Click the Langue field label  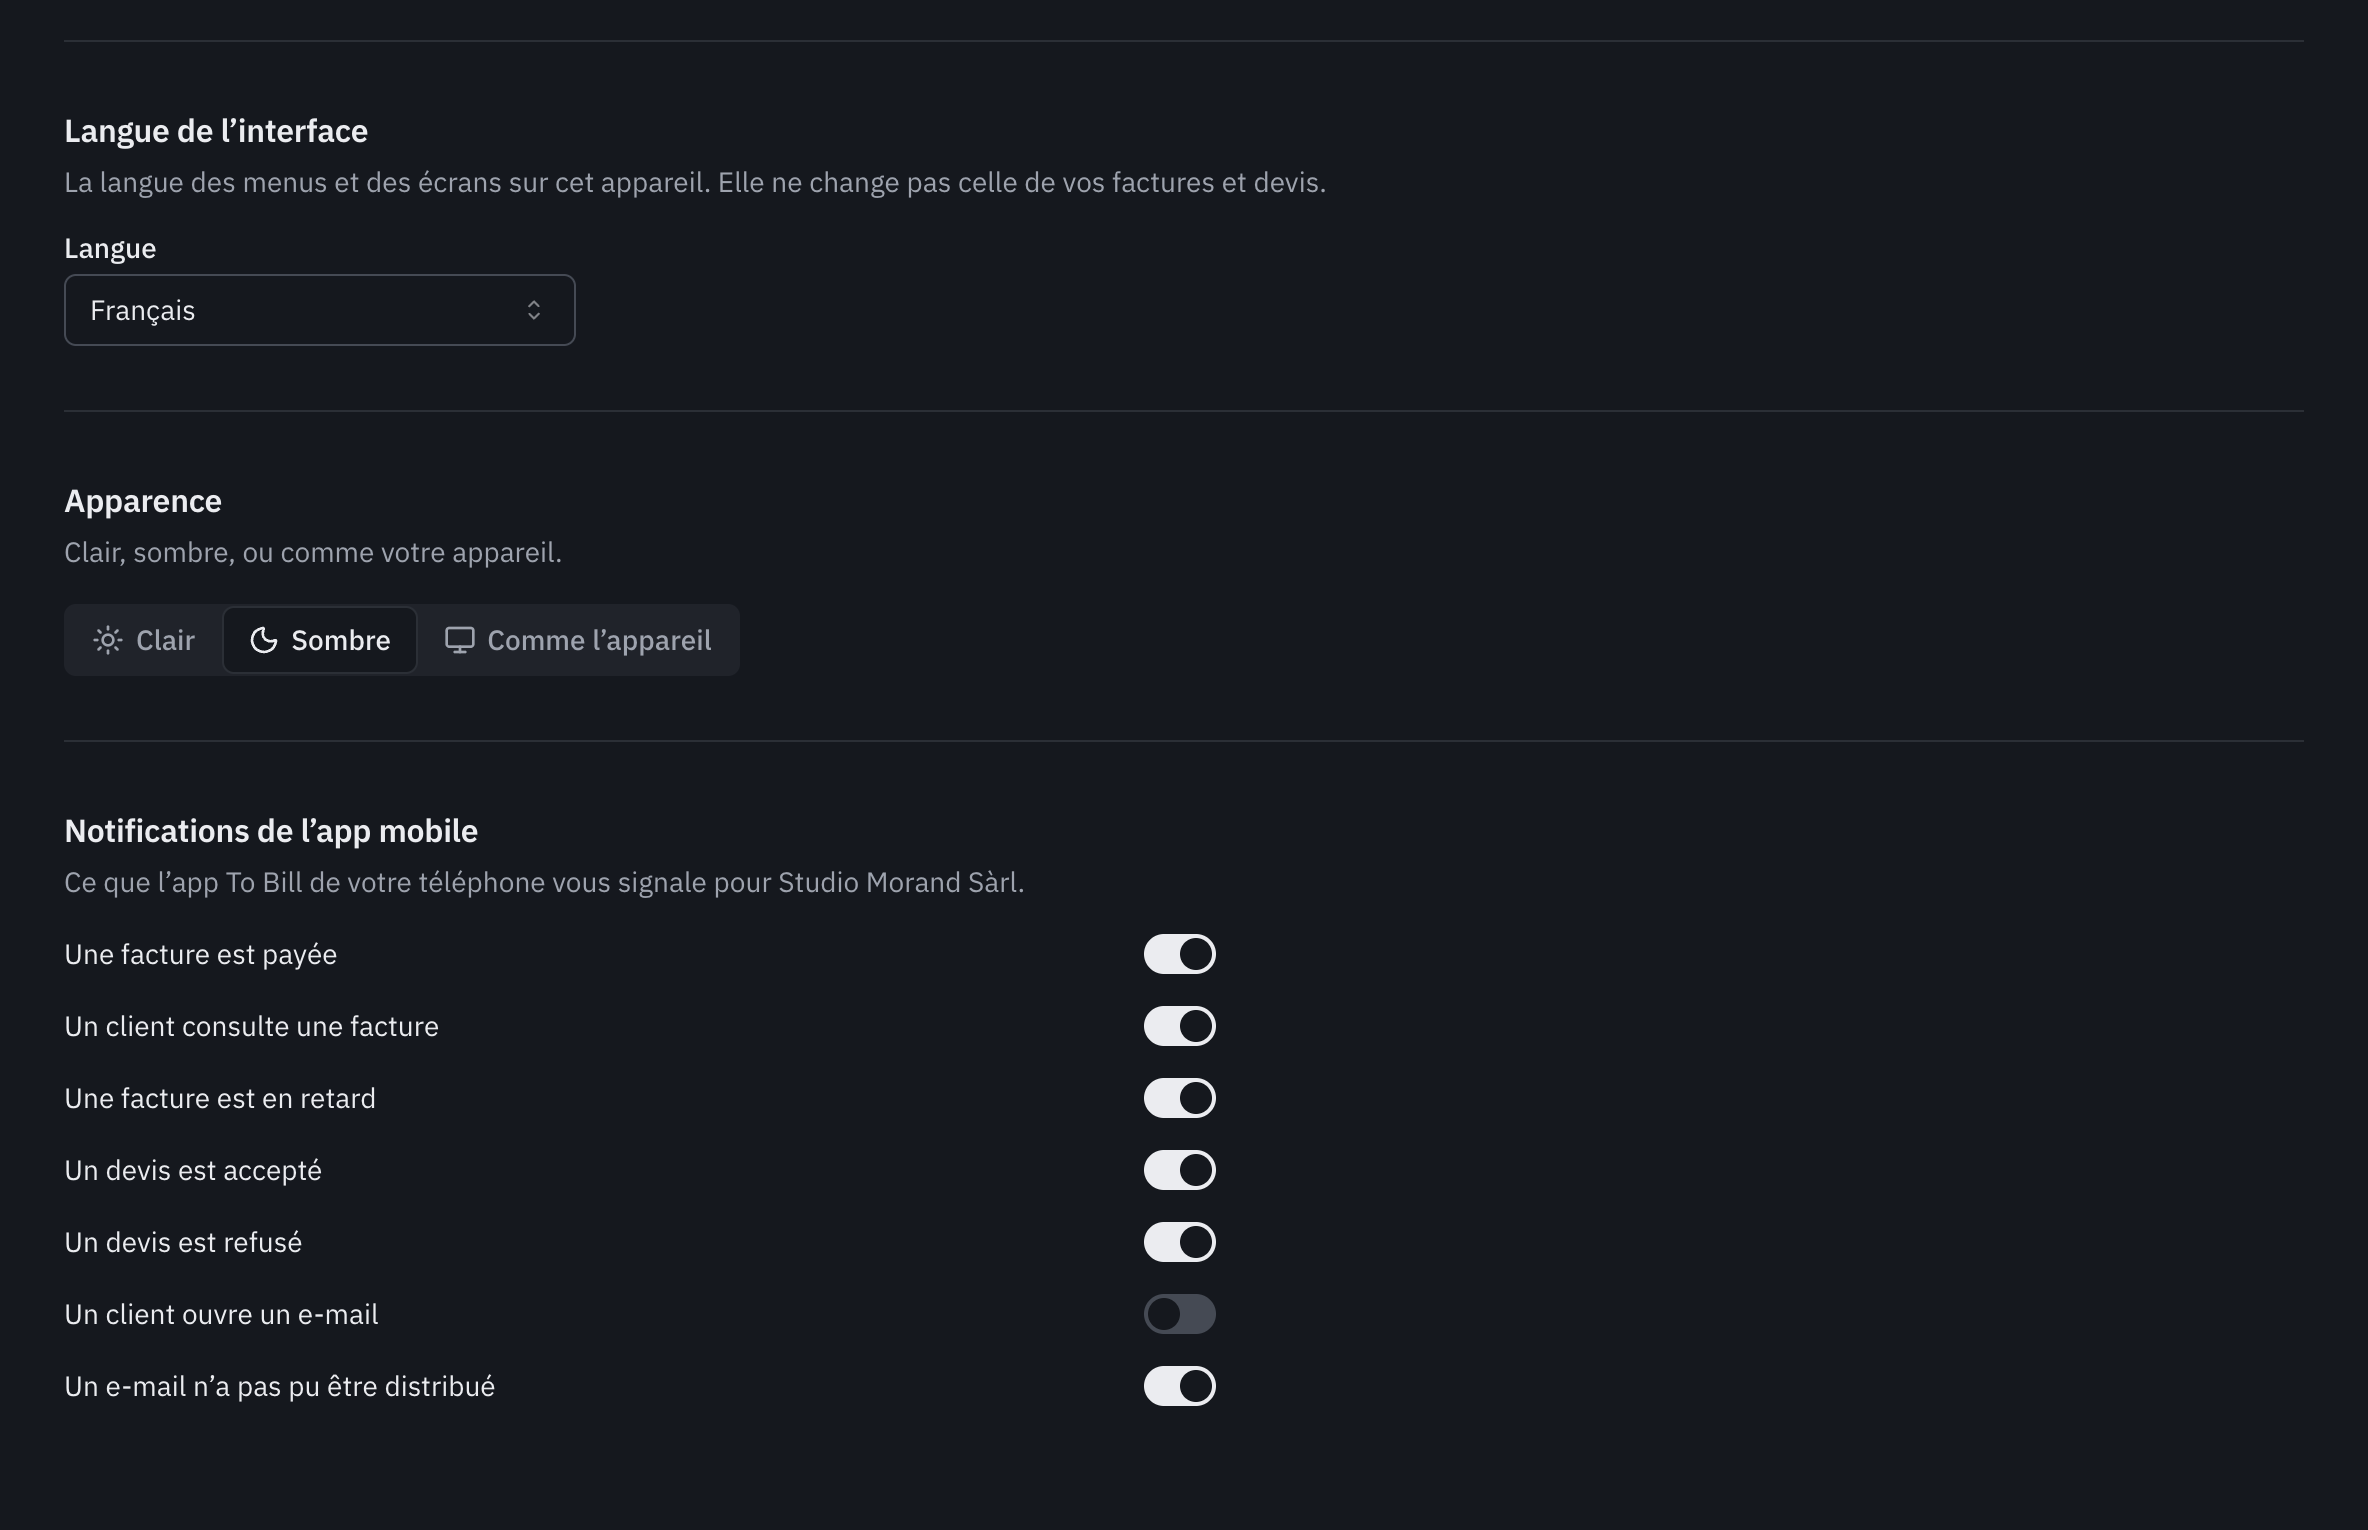[x=110, y=248]
